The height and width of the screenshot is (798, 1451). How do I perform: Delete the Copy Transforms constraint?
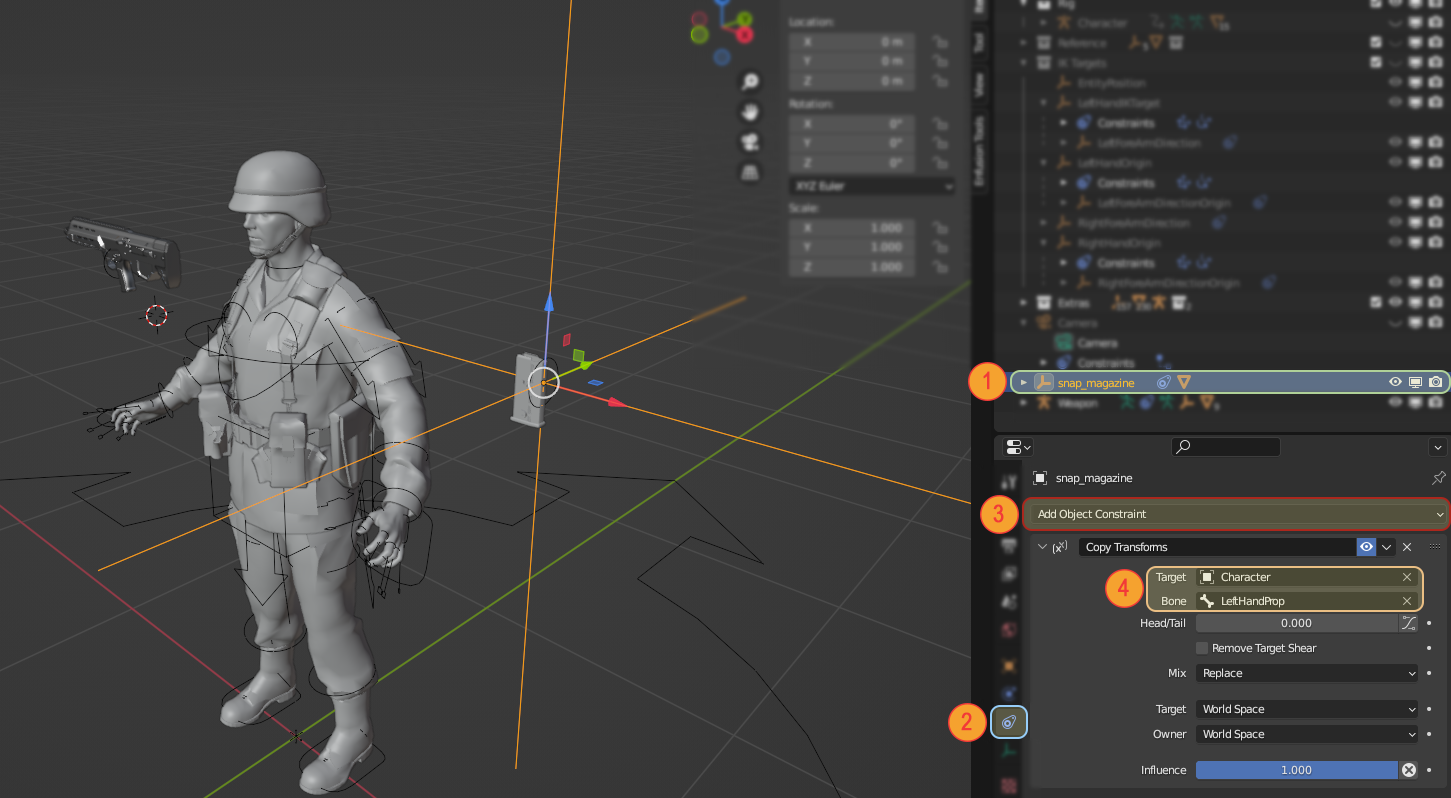tap(1407, 547)
